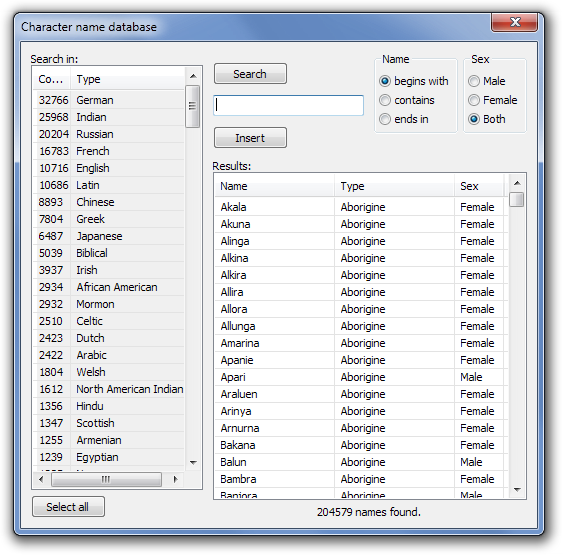Choose the Female sex radio button
563x555 pixels.
click(x=493, y=100)
